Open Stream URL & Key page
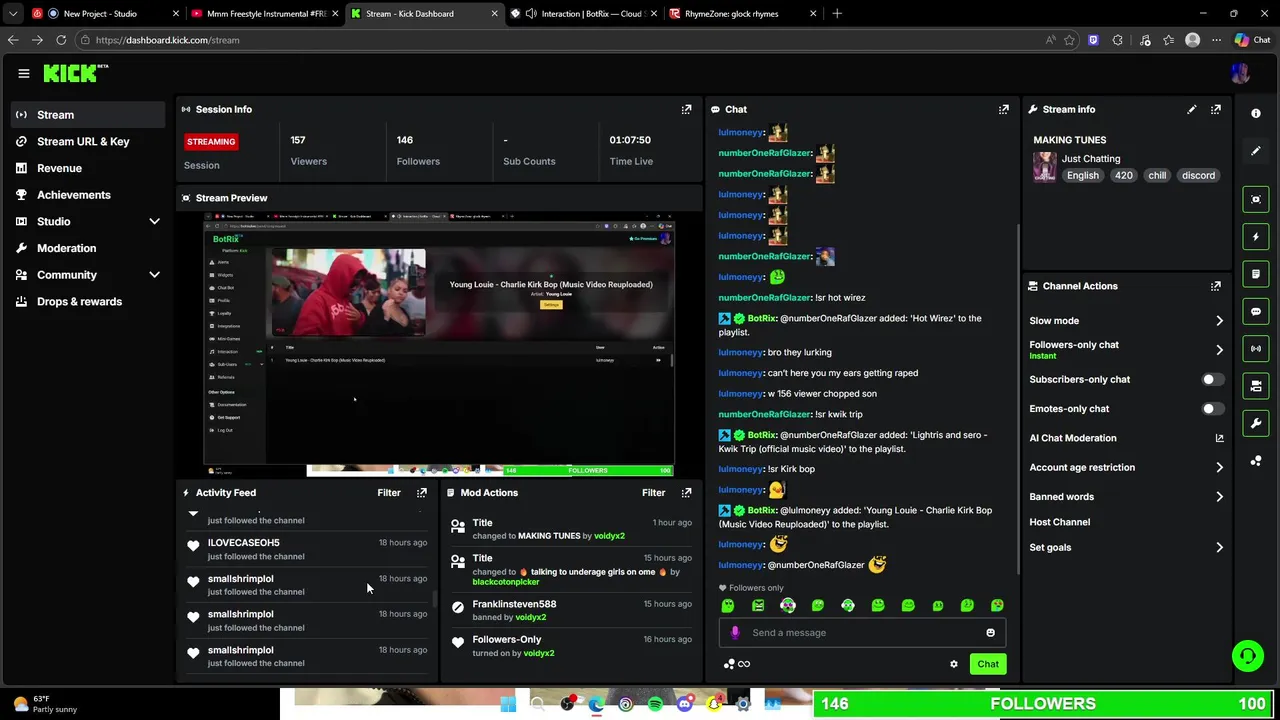1280x720 pixels. tap(88, 141)
